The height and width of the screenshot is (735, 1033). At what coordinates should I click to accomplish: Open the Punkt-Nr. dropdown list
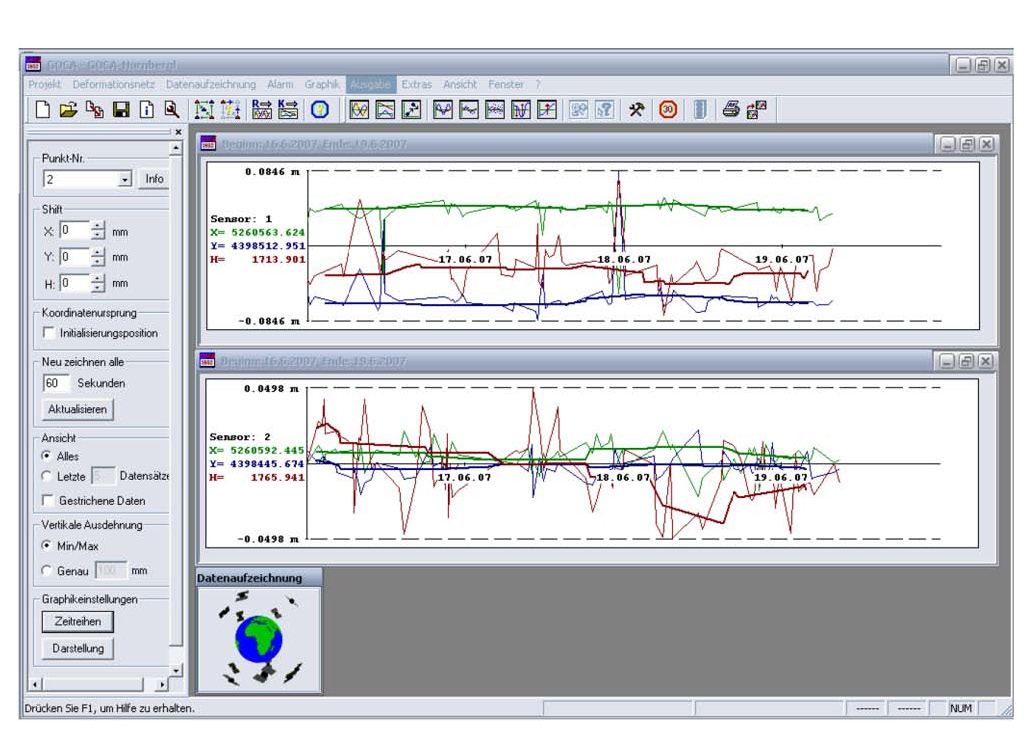[x=125, y=180]
